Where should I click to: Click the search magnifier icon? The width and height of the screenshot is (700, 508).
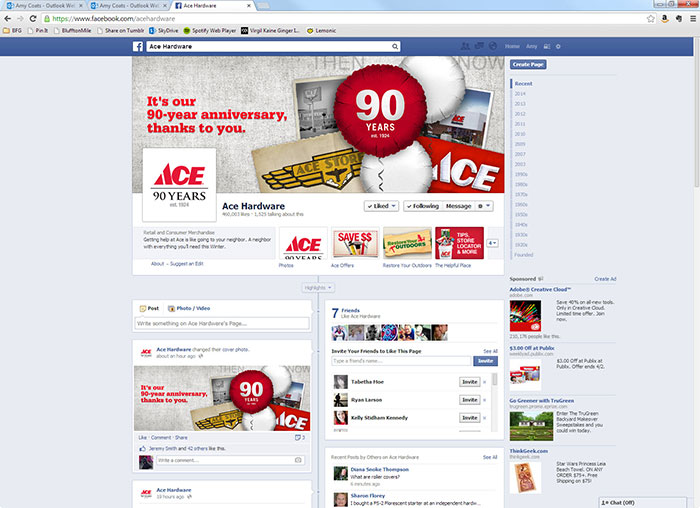395,46
